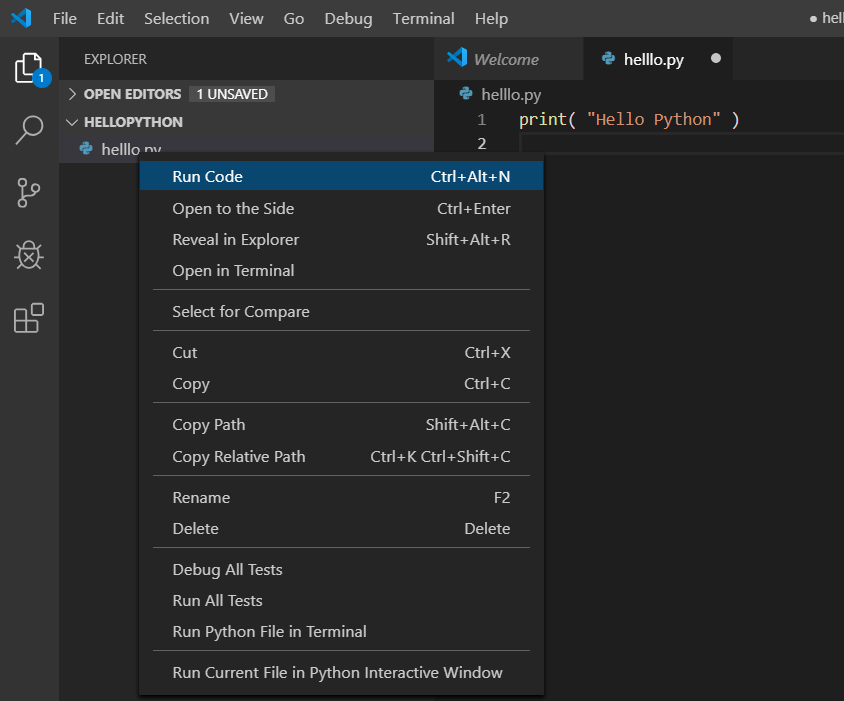This screenshot has width=844, height=701.
Task: Open the Edit menu
Action: click(x=110, y=18)
